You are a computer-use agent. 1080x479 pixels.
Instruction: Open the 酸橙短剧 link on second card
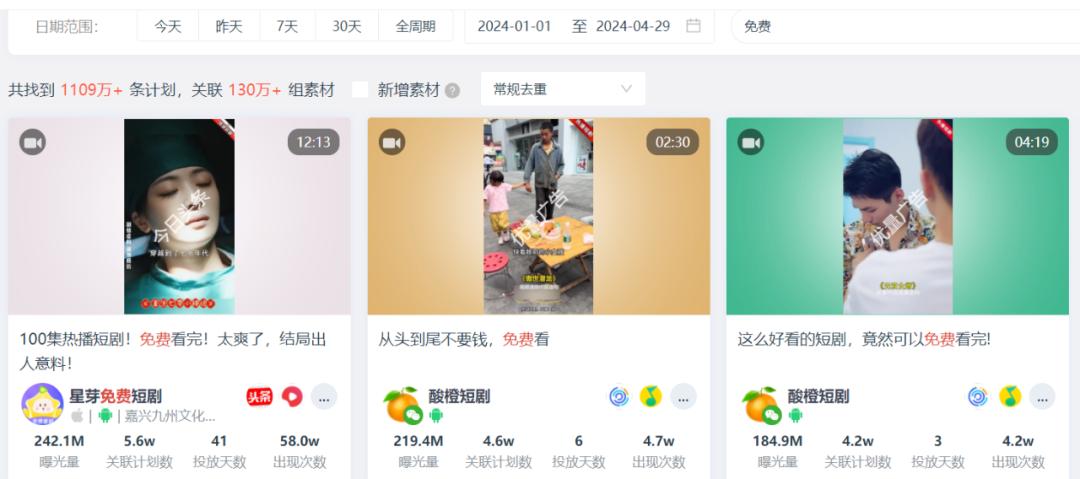(x=459, y=396)
